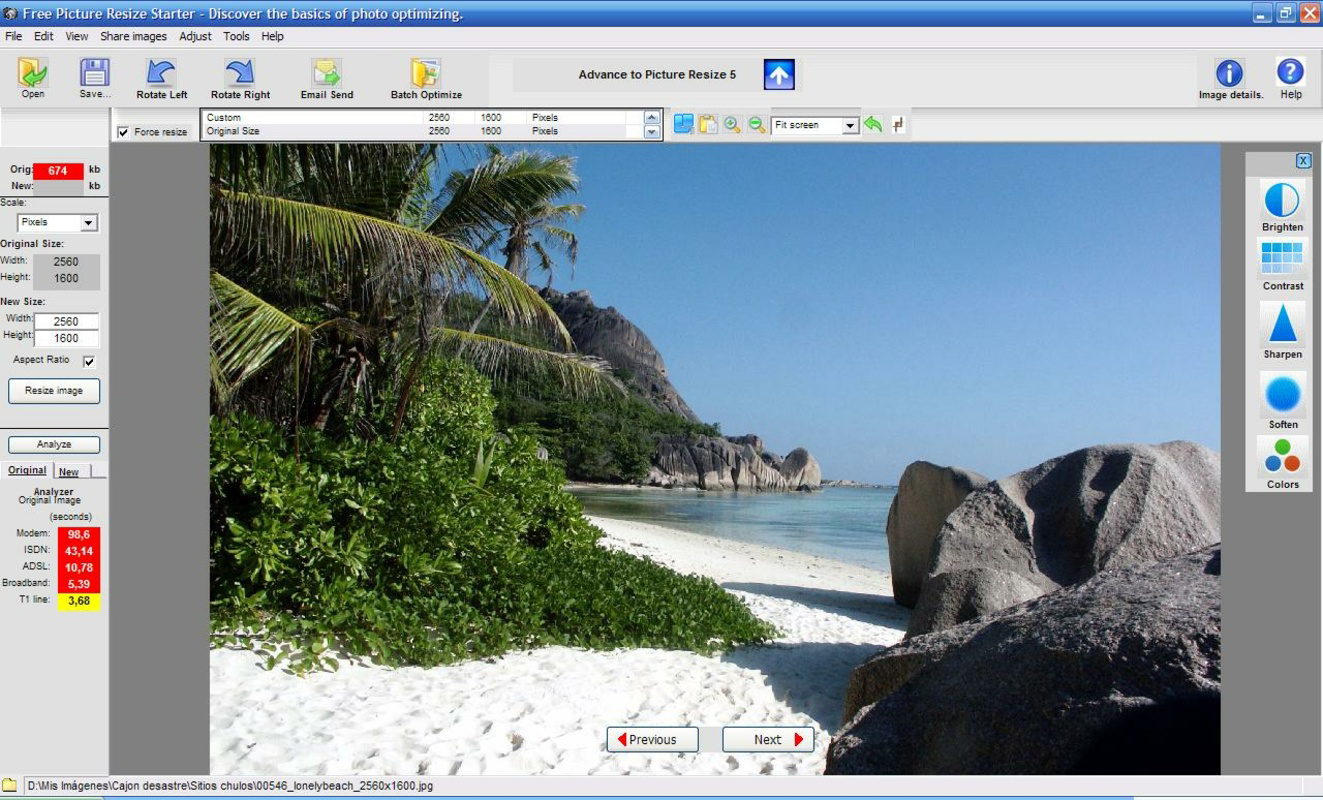Click Advance to Picture Resize 5 banner

click(657, 75)
